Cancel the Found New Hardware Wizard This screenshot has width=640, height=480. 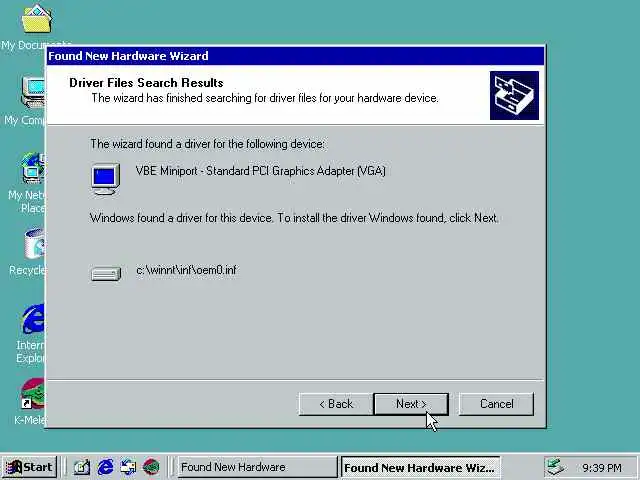pos(496,404)
